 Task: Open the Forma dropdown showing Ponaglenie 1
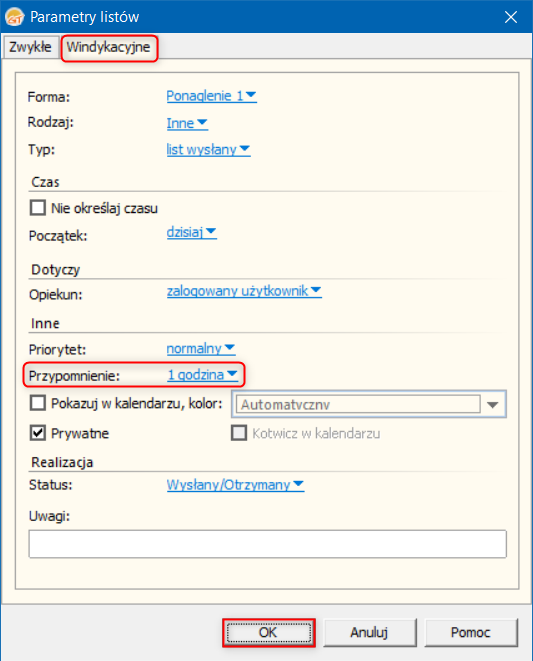[211, 96]
